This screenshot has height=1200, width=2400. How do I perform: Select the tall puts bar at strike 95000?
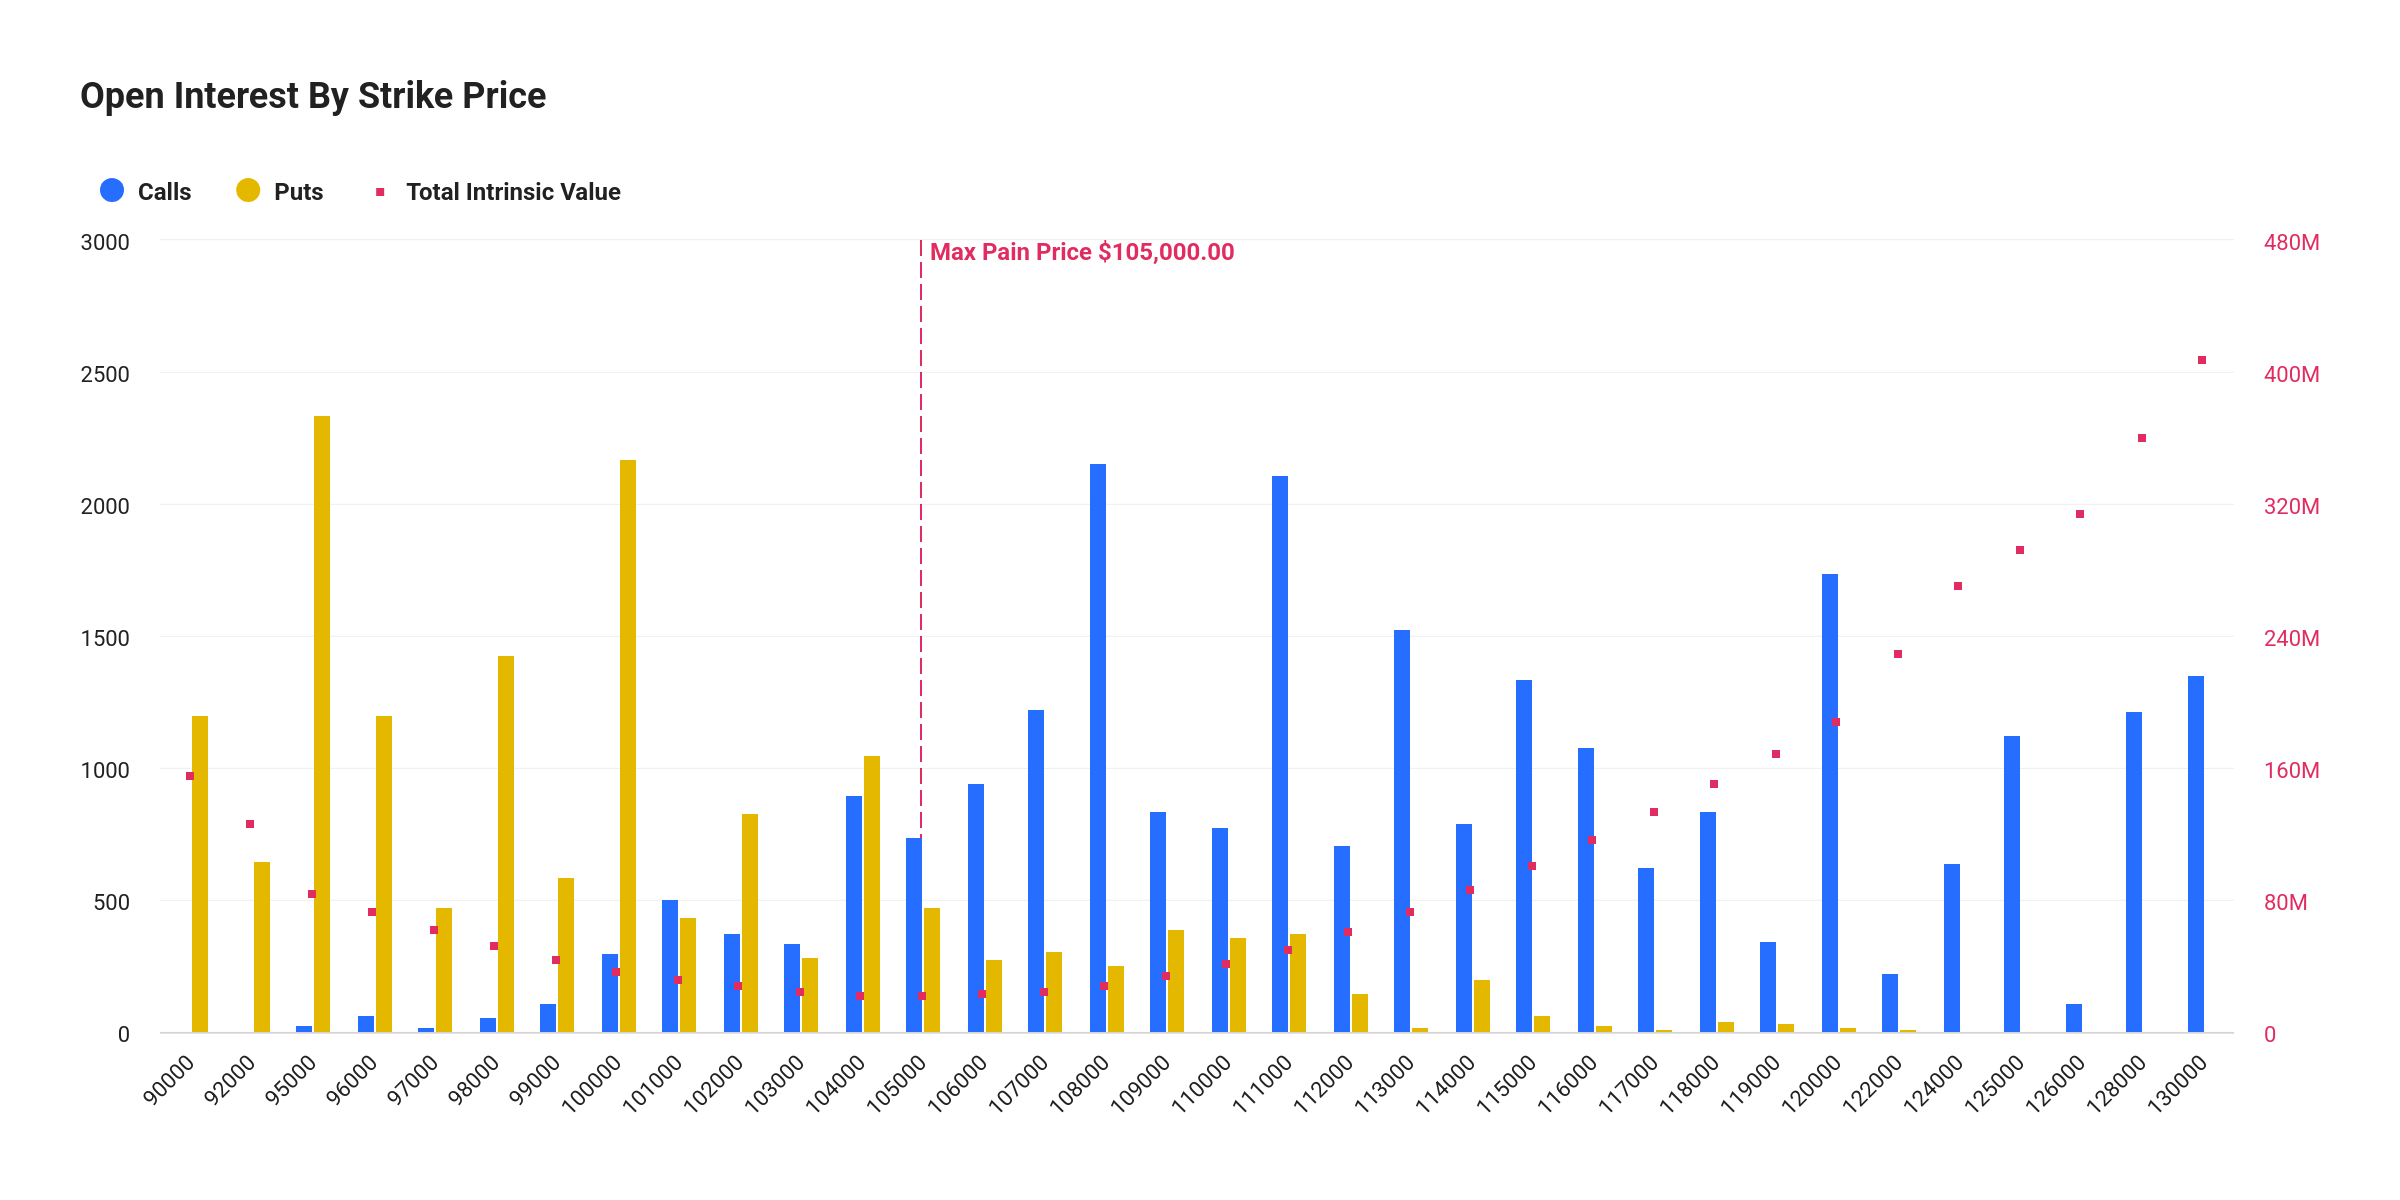pos(323,700)
